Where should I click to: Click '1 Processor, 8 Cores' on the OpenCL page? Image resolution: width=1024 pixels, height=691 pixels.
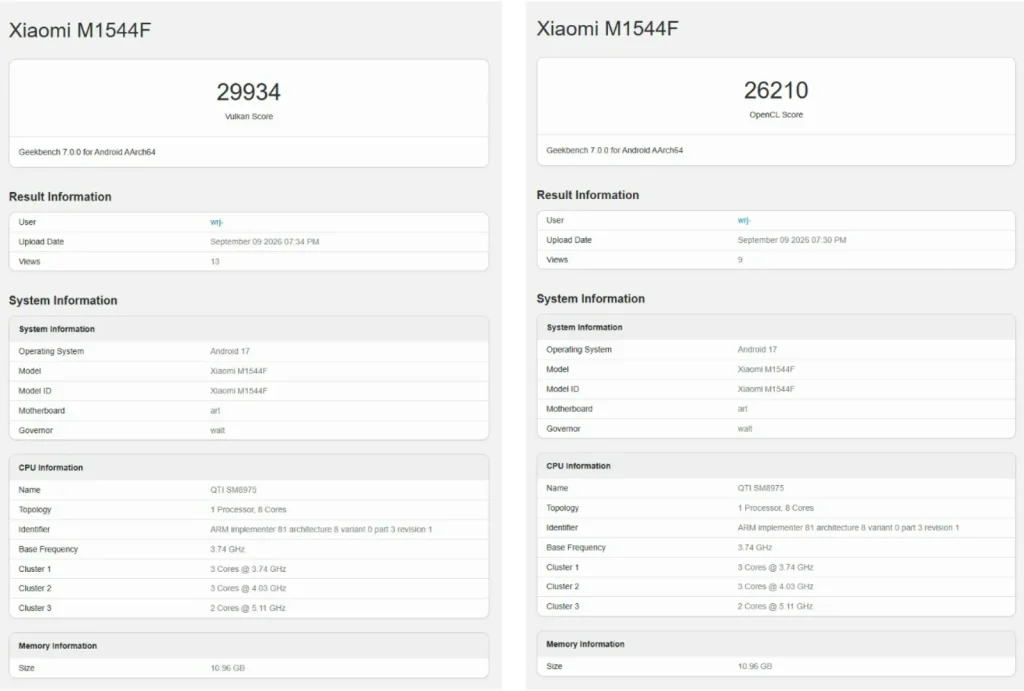tap(776, 507)
